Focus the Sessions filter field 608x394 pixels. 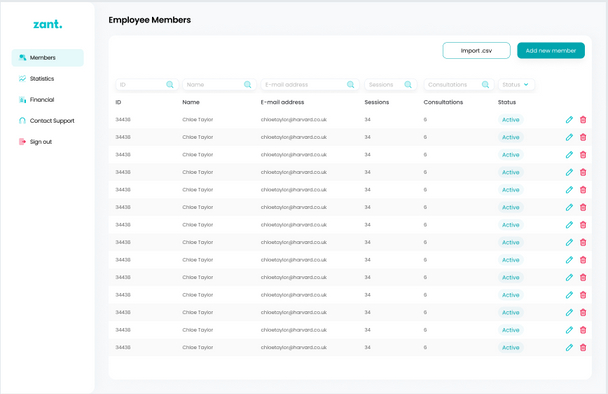coord(390,85)
